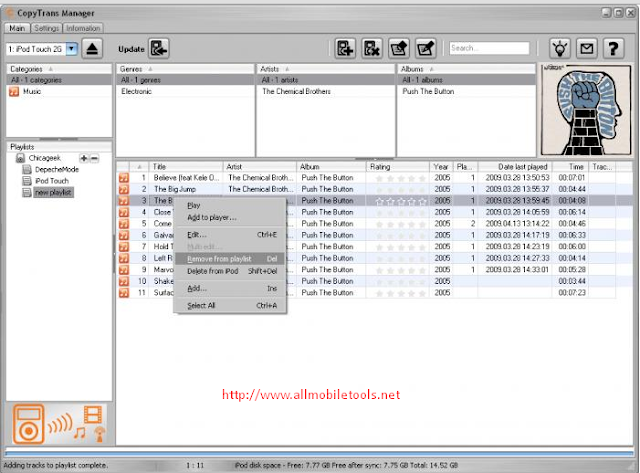This screenshot has height=473, width=640.
Task: Switch to the Main tab
Action: click(17, 28)
